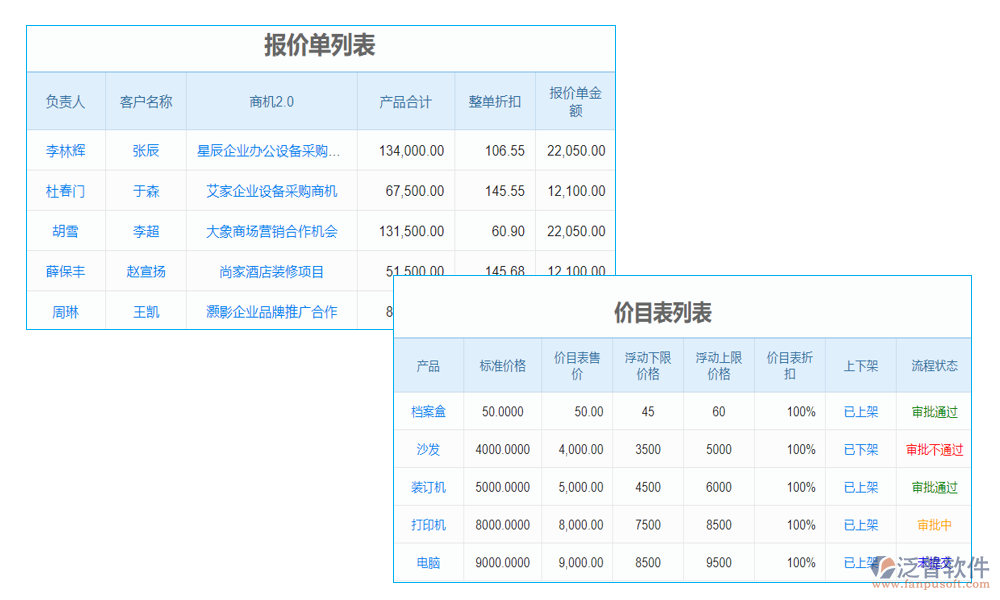Toggle 已上架 status for 档案盒
Screen dimensions: 1000x600
(x=859, y=411)
